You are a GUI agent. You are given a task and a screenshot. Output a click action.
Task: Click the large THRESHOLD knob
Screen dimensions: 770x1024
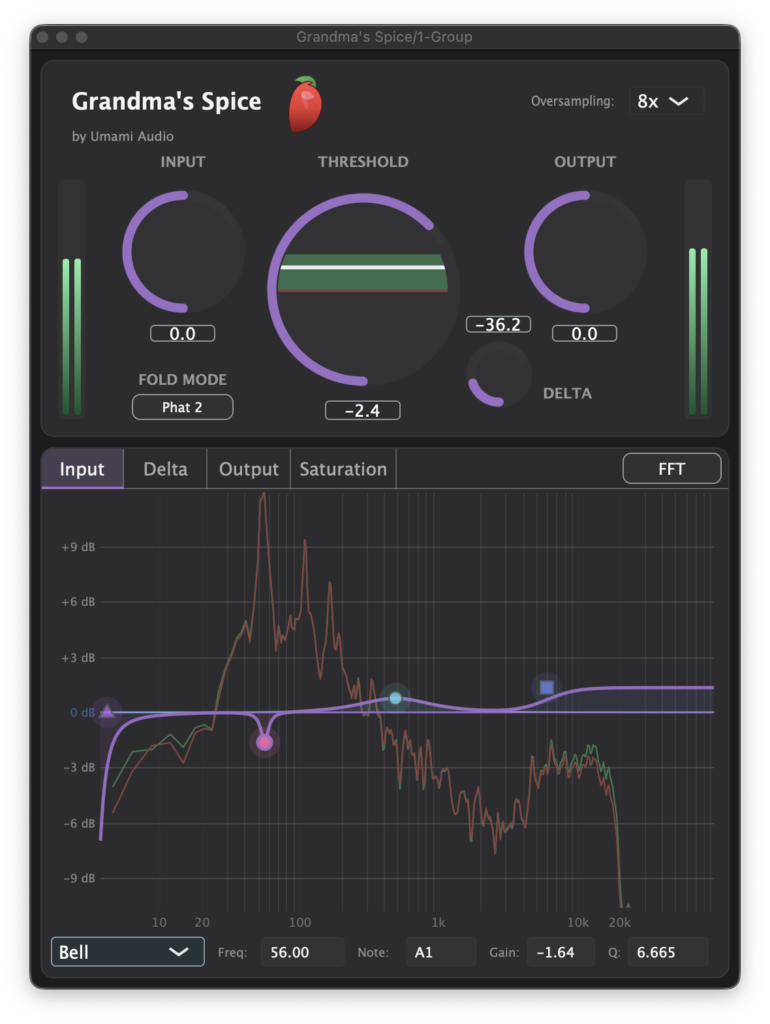tap(363, 289)
